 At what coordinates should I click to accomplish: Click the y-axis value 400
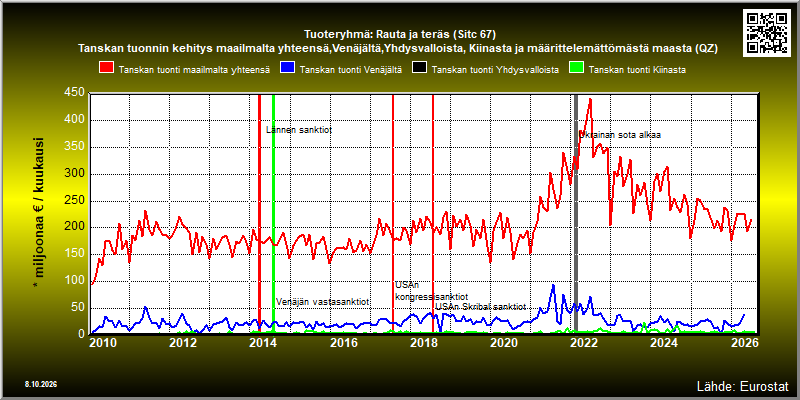pos(74,119)
